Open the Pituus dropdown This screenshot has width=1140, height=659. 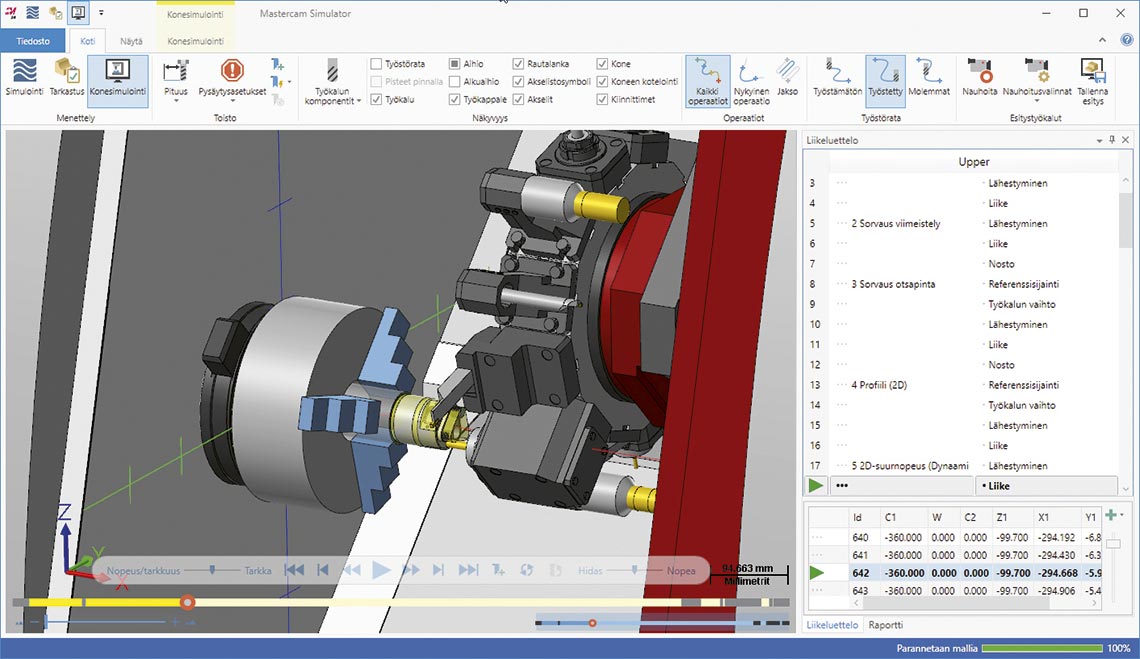pos(176,101)
